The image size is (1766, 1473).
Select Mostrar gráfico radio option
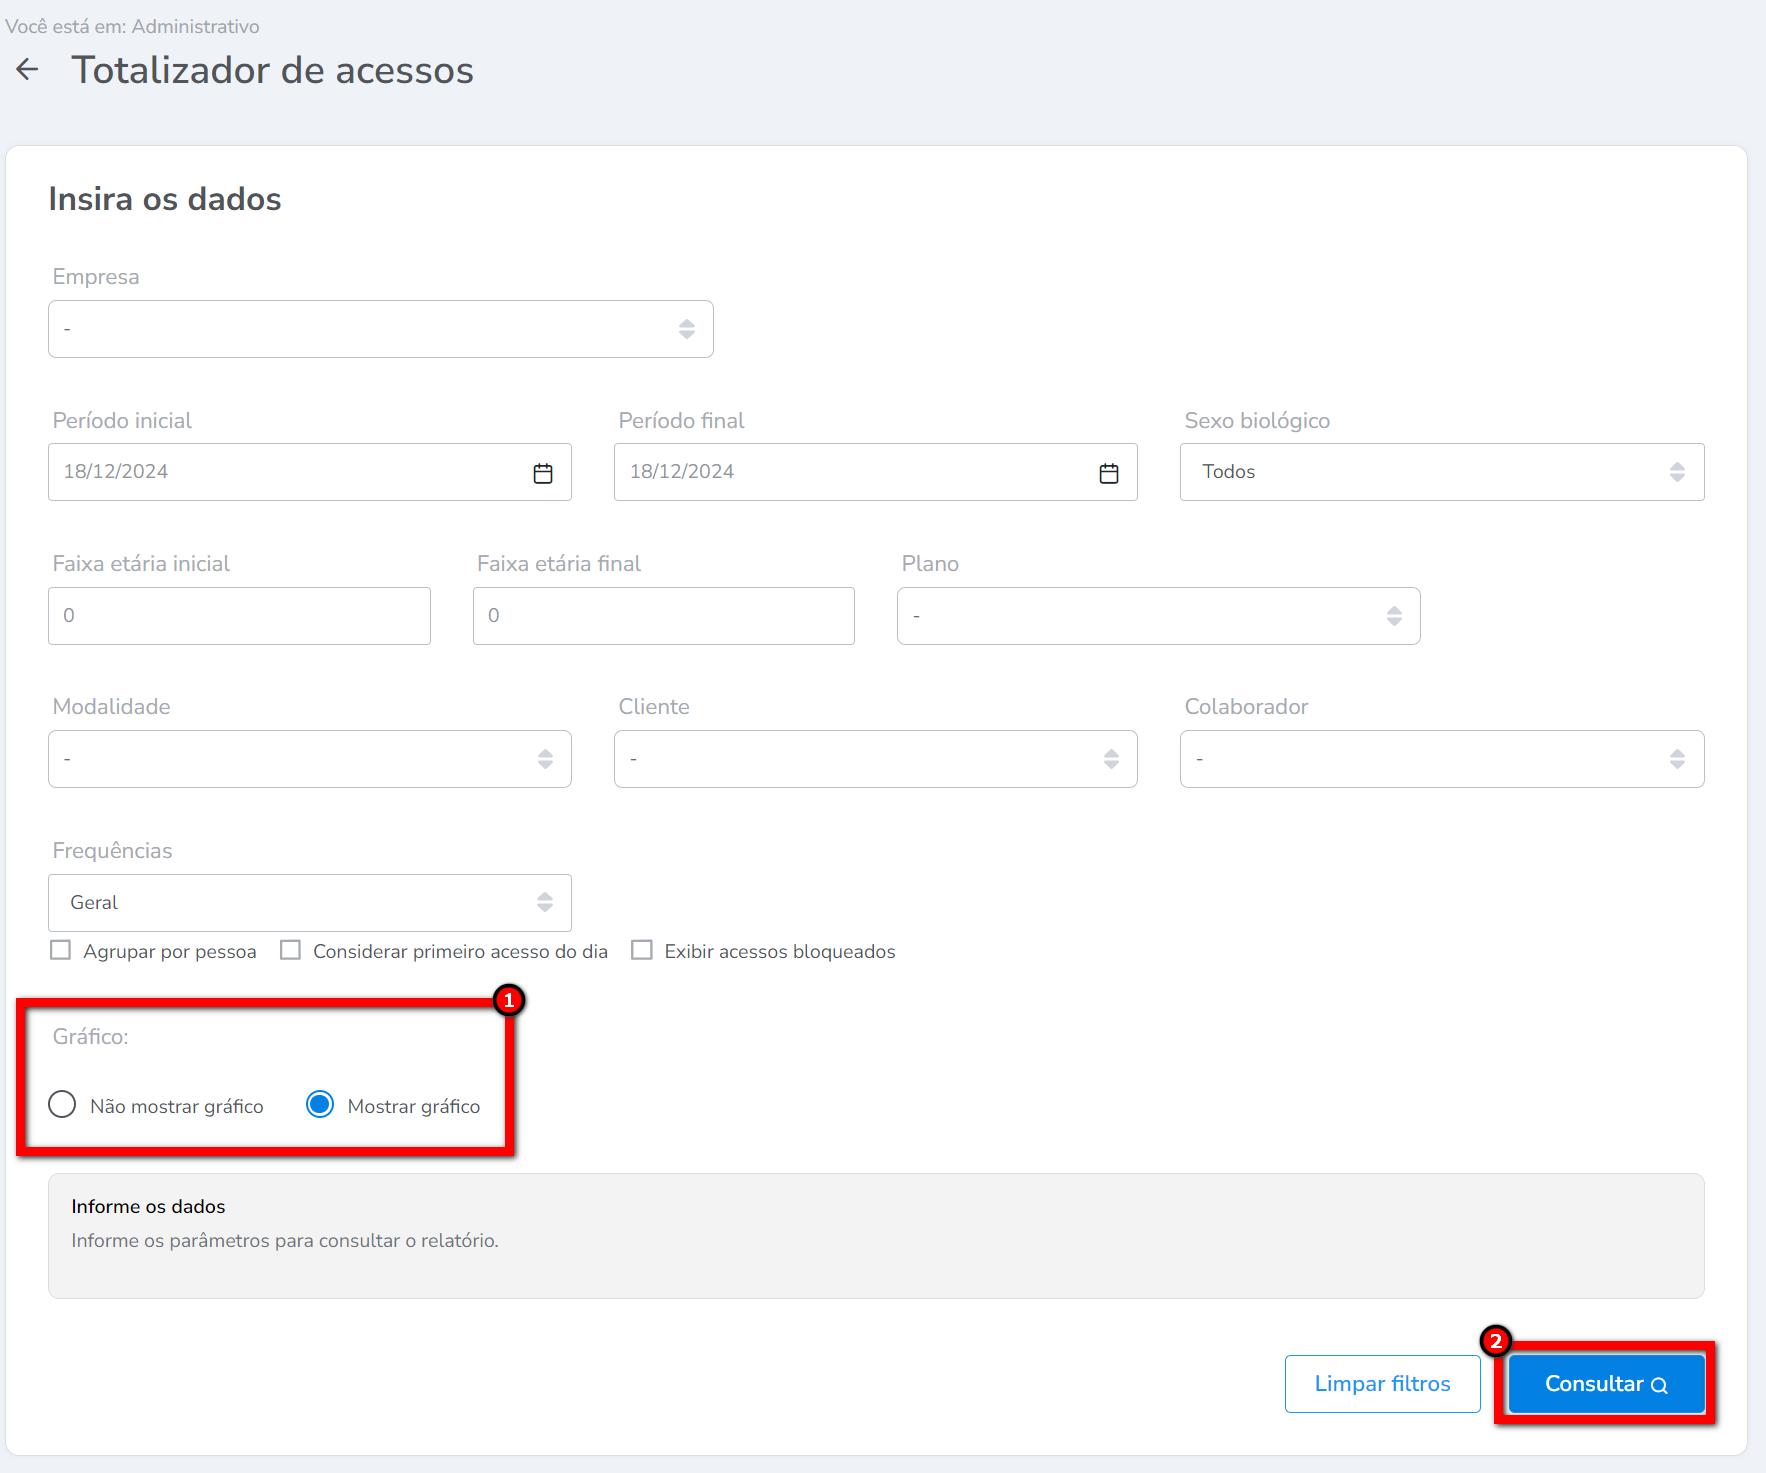(x=320, y=1105)
